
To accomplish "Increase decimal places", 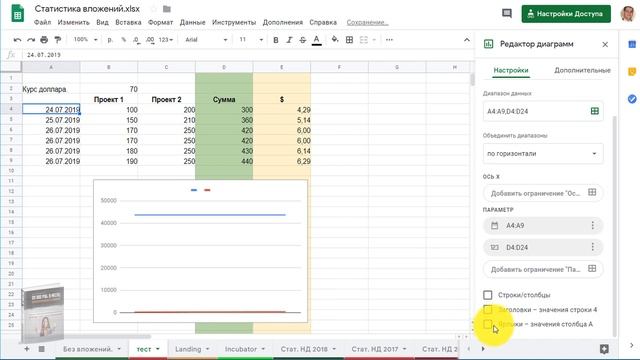I will tap(150, 40).
